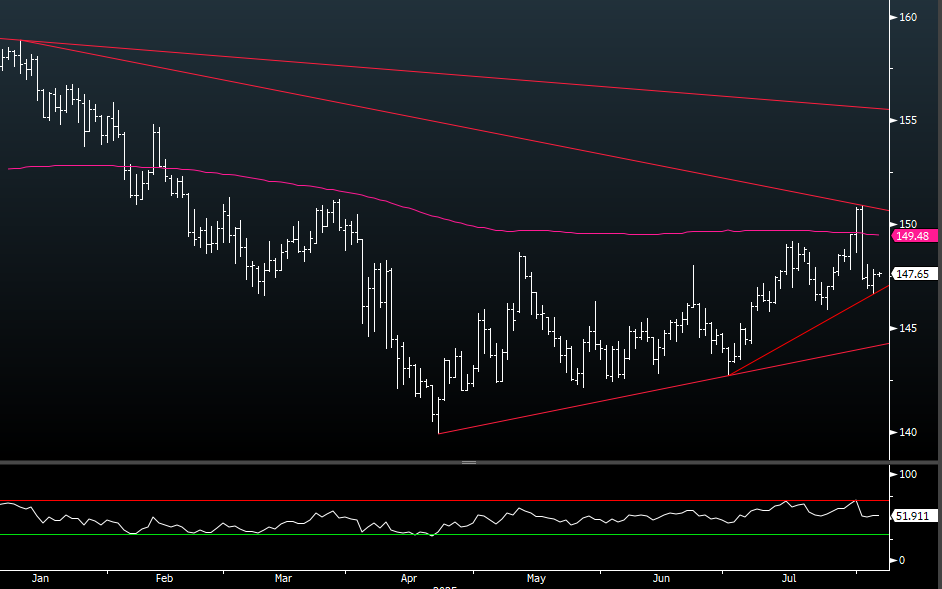The width and height of the screenshot is (942, 589).
Task: Select the Jul label on time axis
Action: [x=789, y=578]
